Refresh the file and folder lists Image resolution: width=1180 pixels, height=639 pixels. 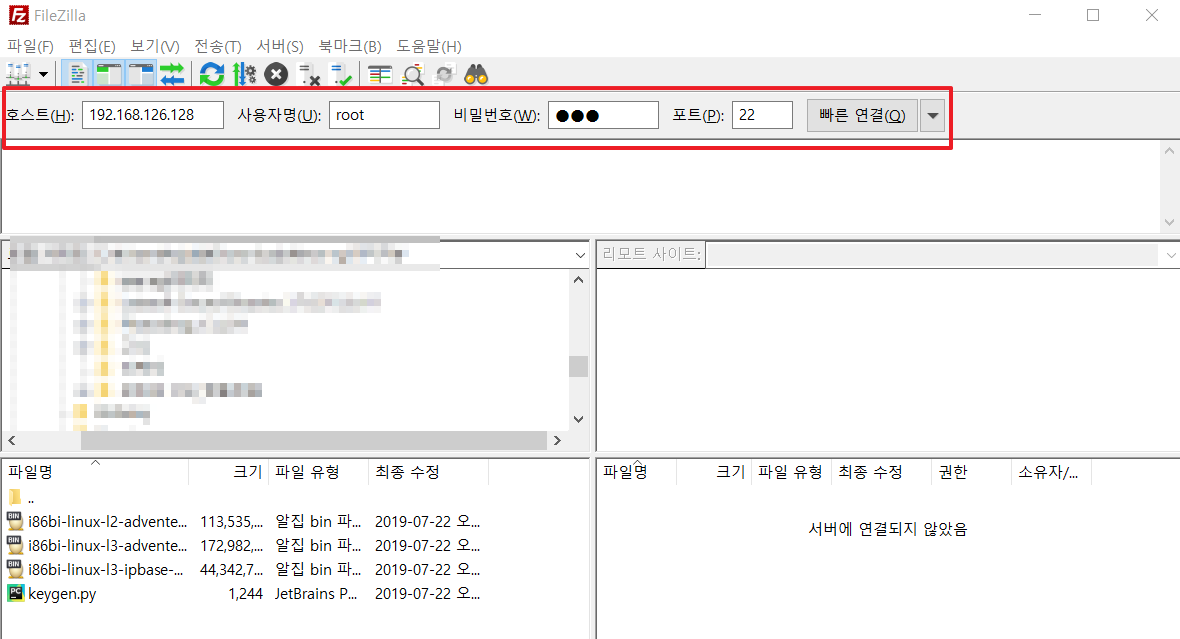pos(211,75)
